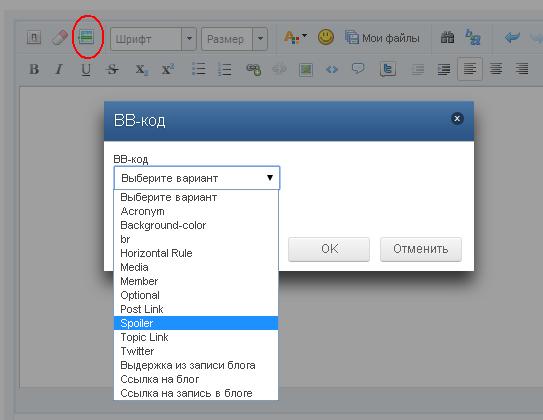Choose the Выберите вариант list option
The height and width of the screenshot is (420, 543).
click(196, 197)
